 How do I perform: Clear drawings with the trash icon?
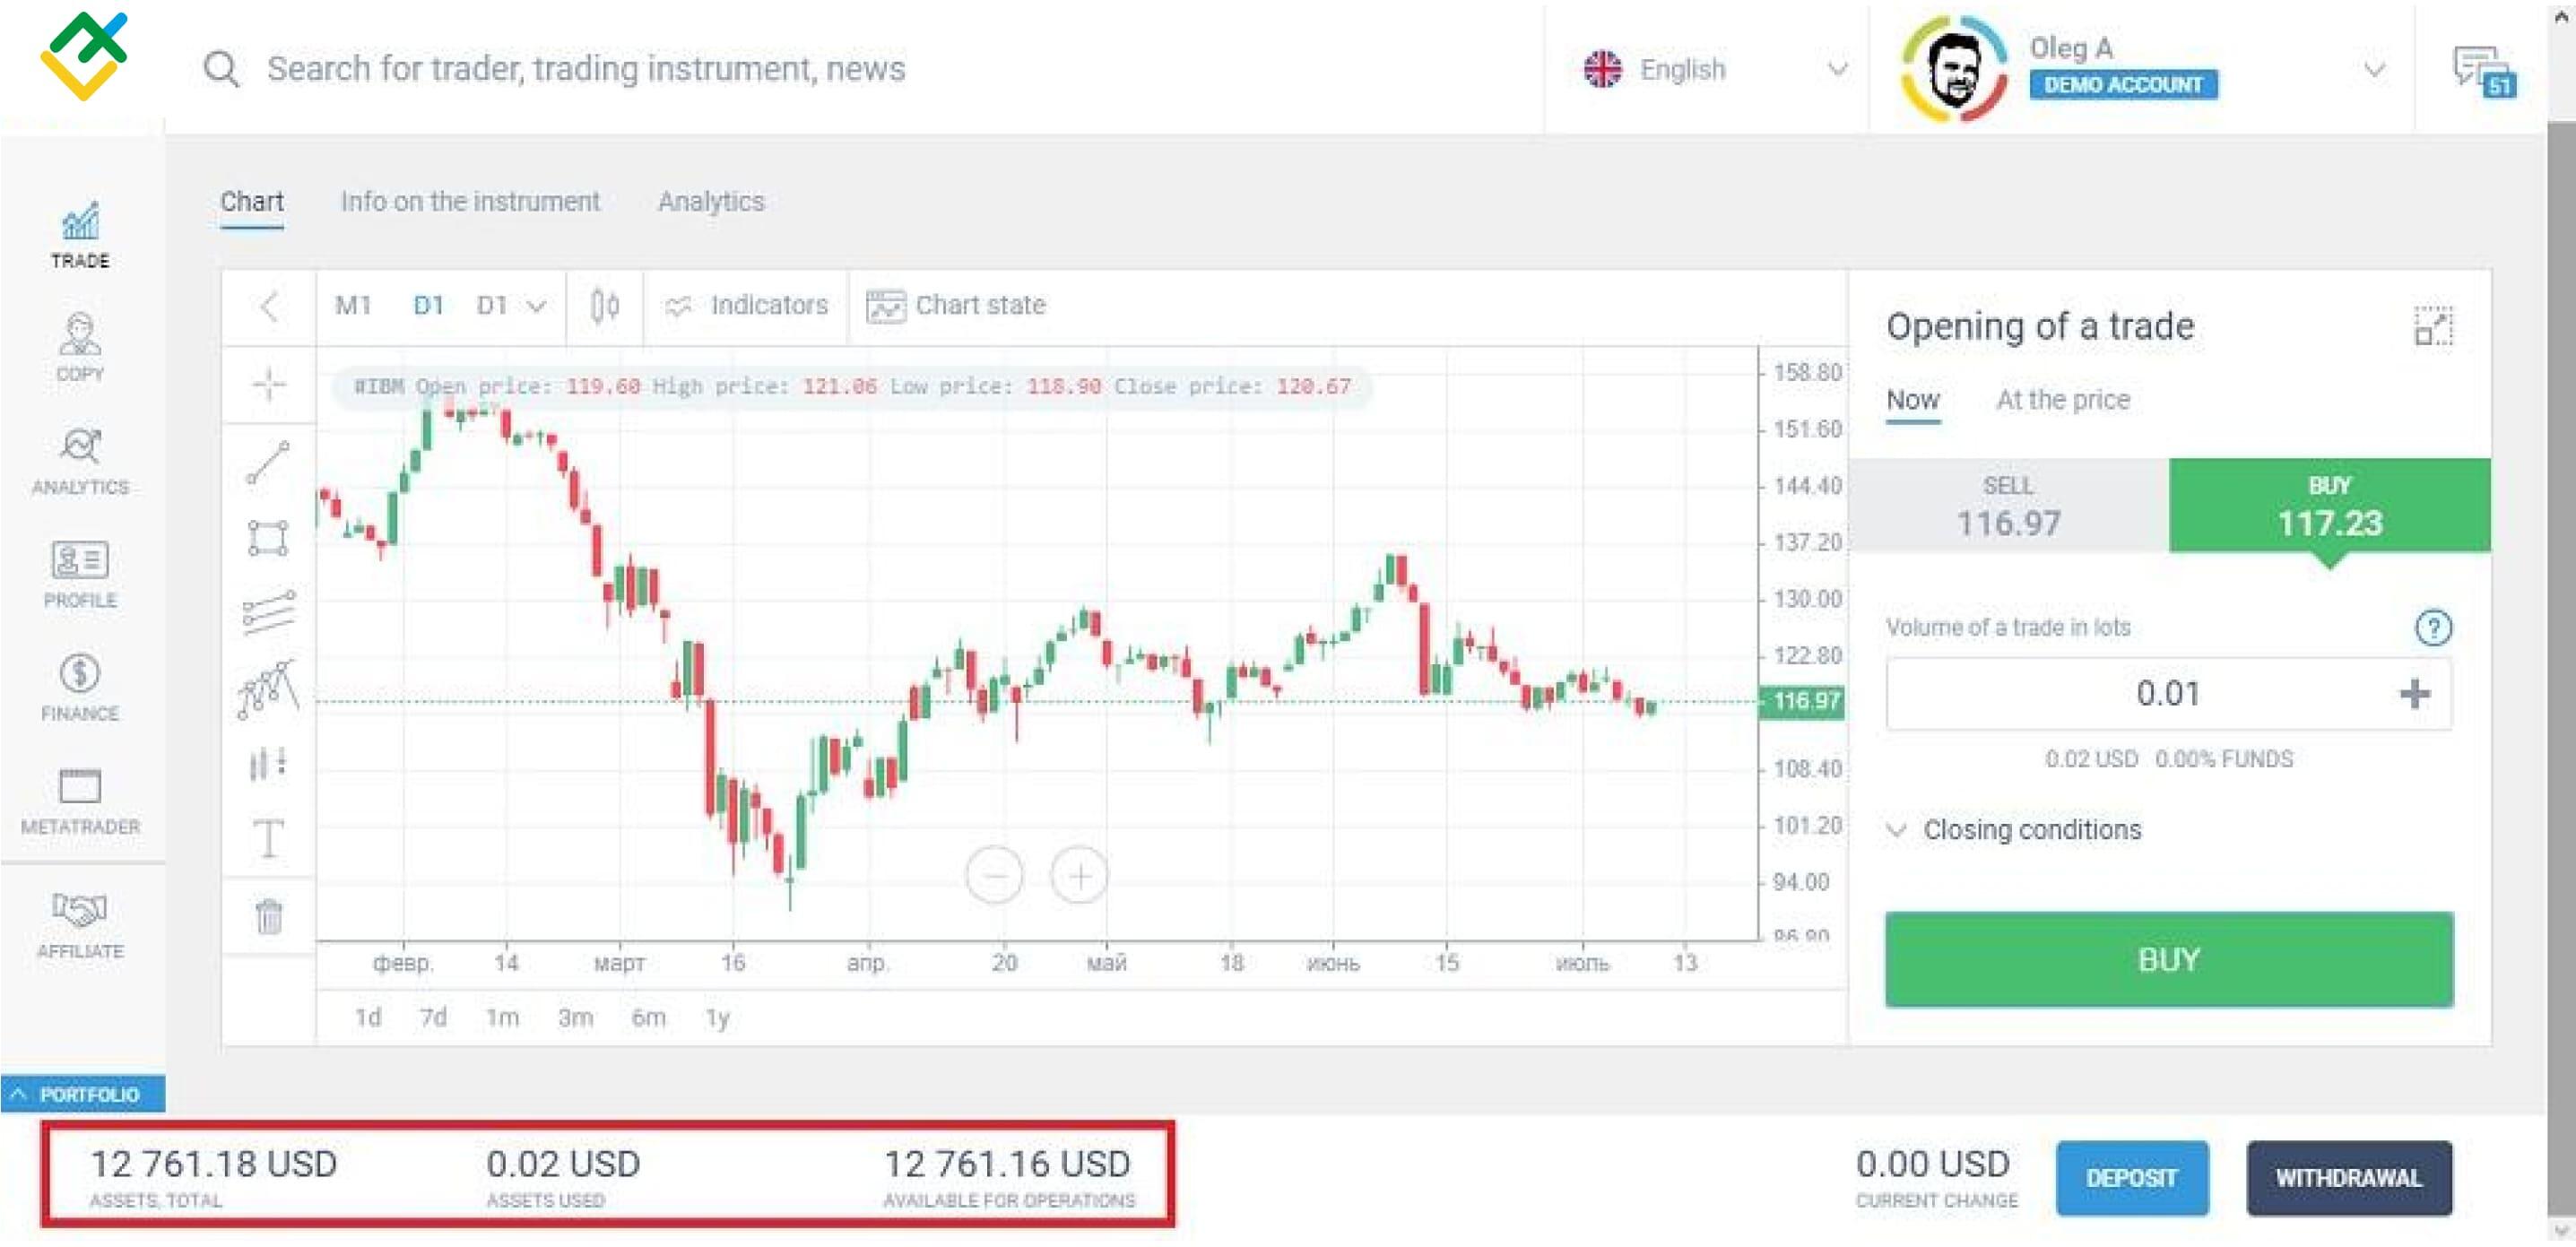click(267, 915)
